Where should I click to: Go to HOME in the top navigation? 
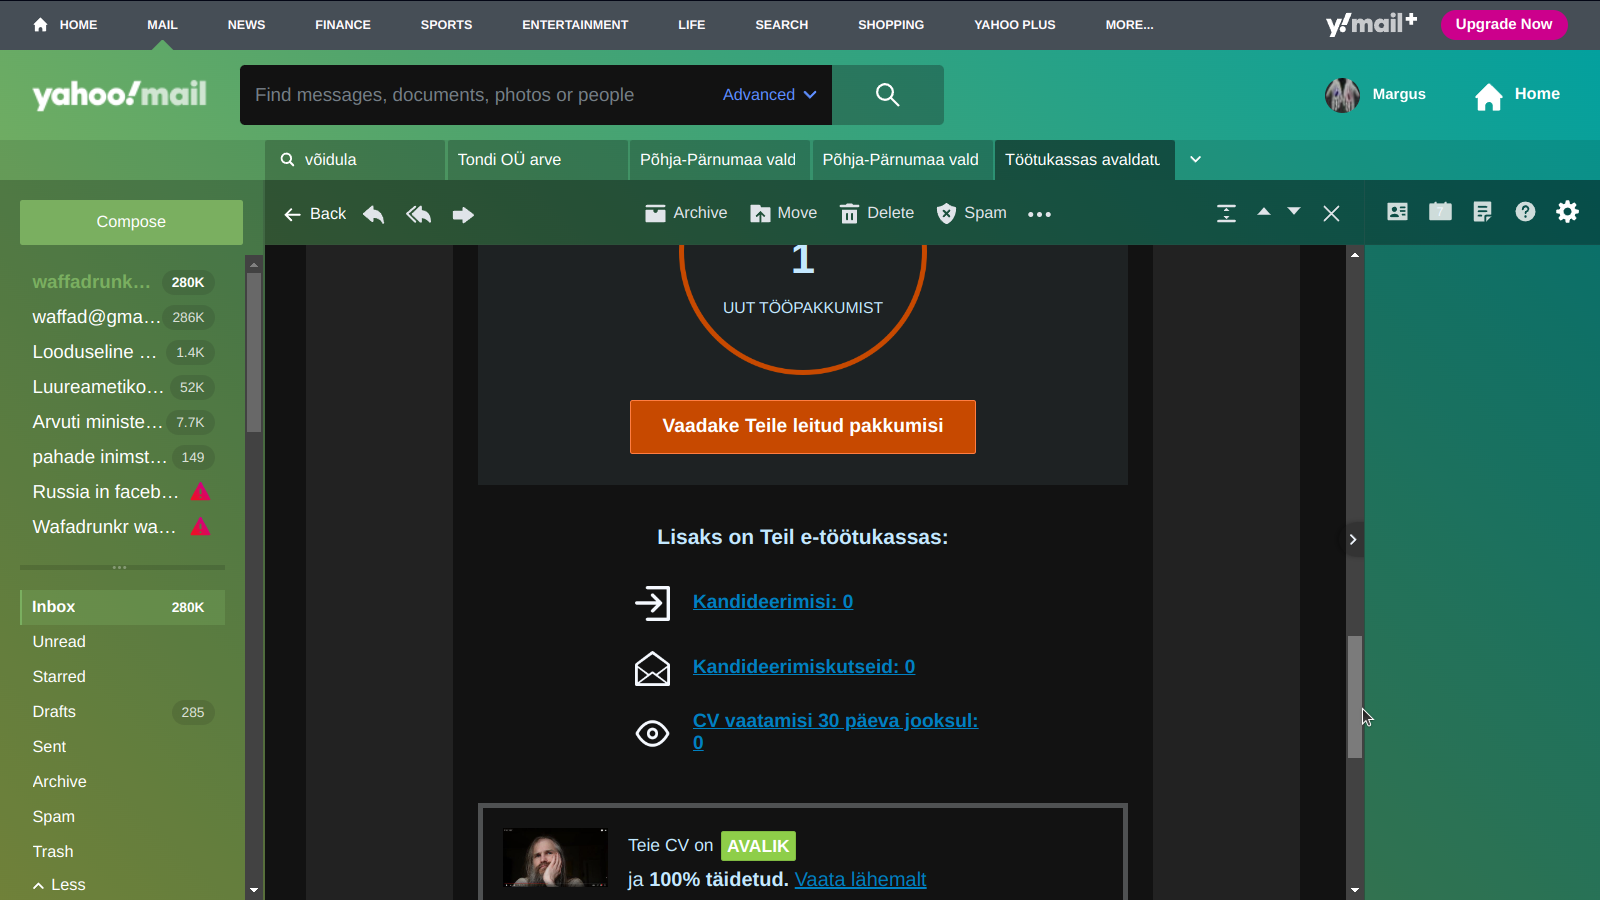(x=65, y=25)
